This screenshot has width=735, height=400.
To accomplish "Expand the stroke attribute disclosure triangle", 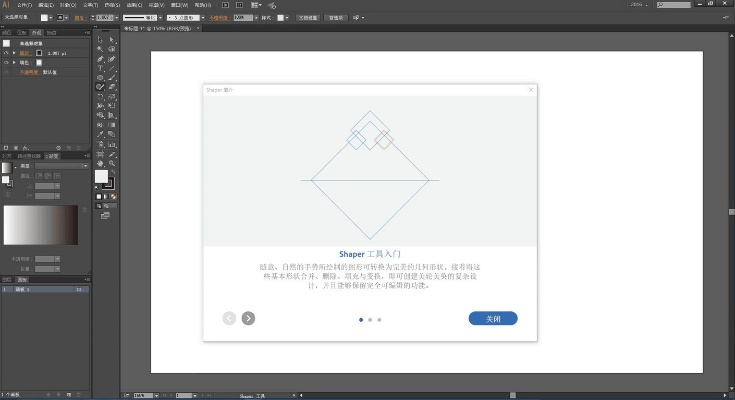I will tap(14, 53).
